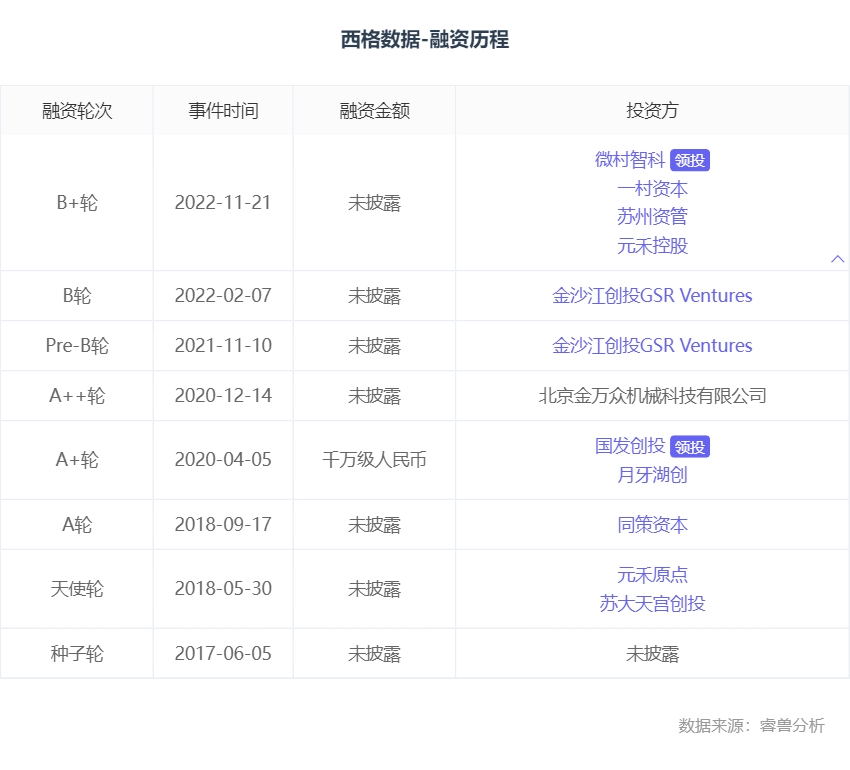Select the 元禾控股 investor link

point(652,246)
